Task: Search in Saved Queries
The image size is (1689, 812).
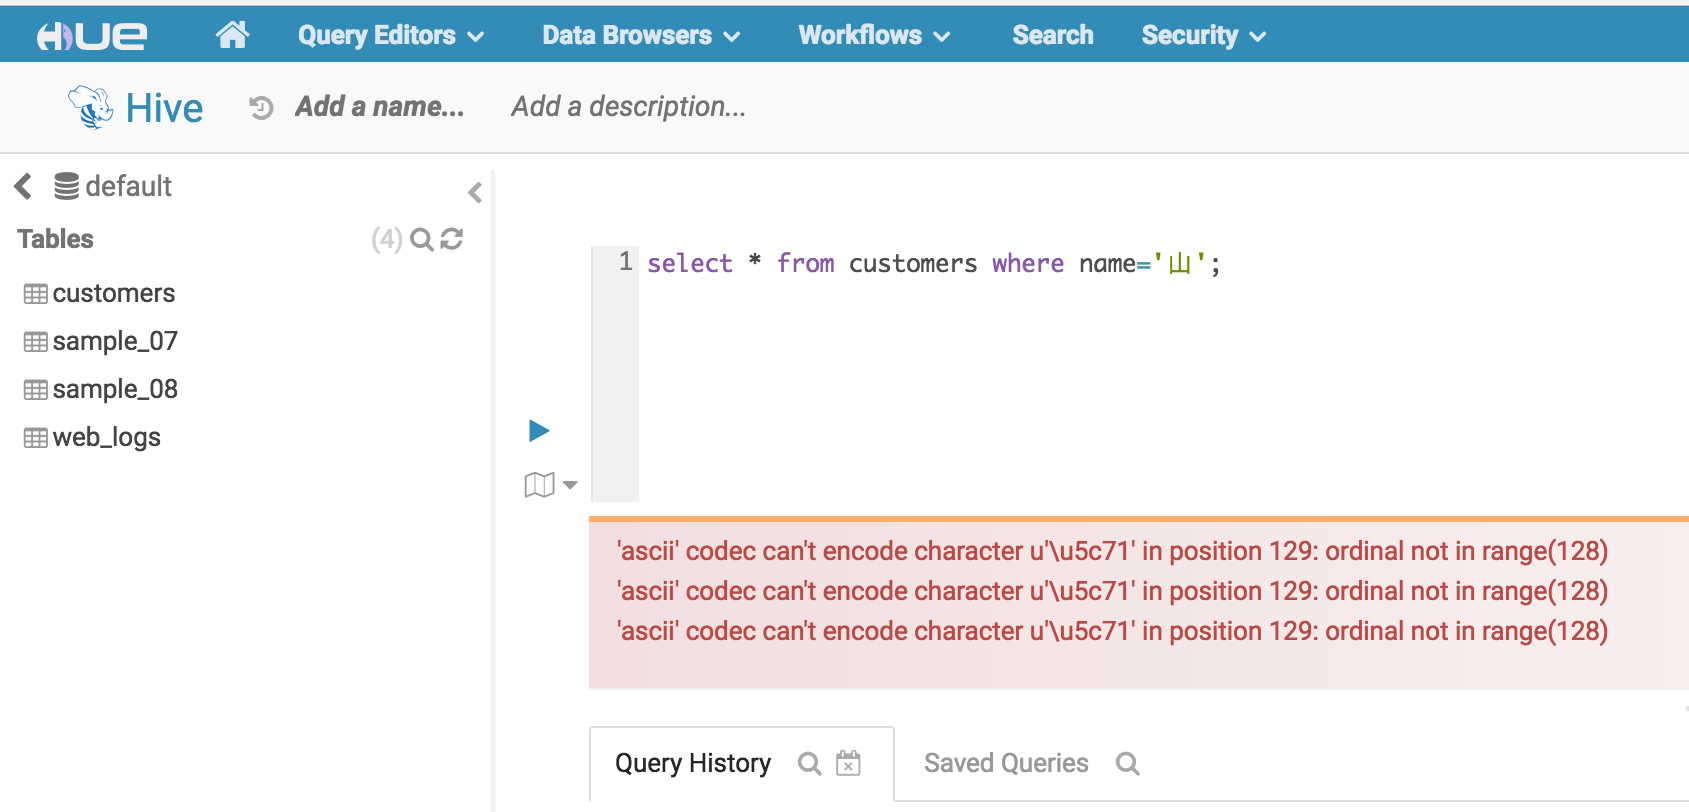Action: click(x=1128, y=764)
